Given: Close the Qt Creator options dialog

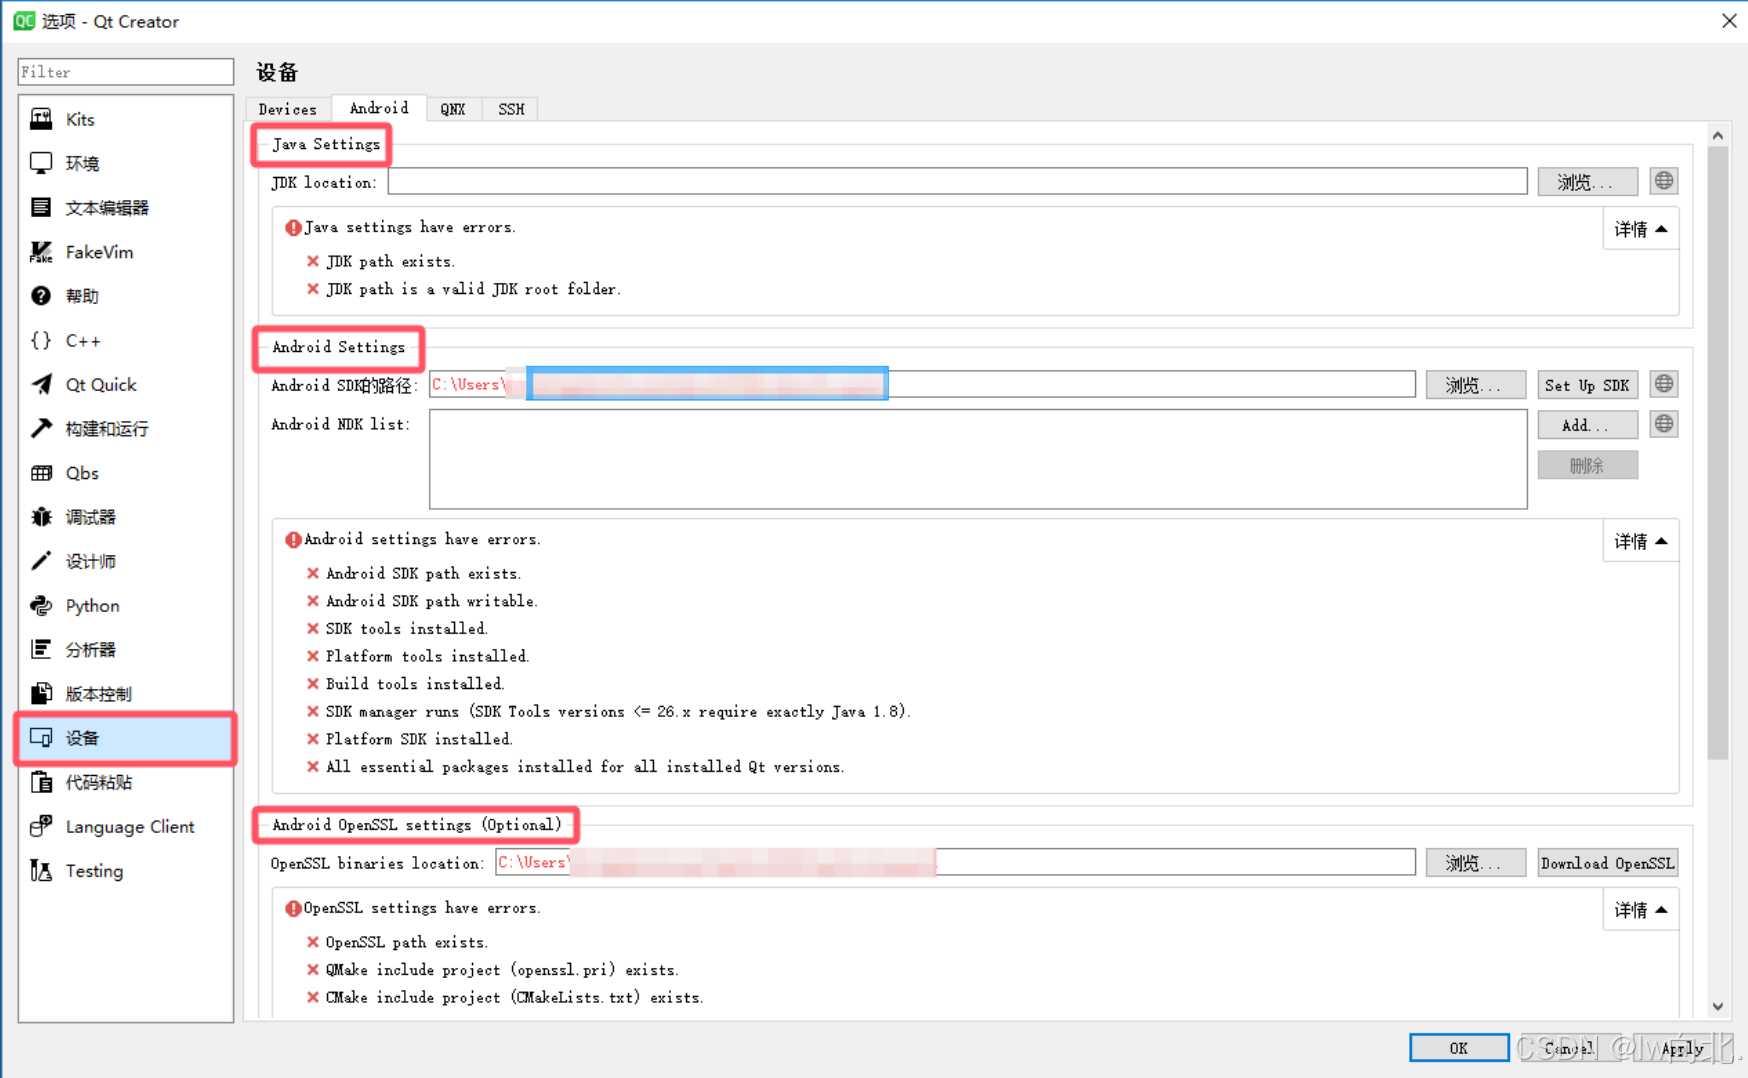Looking at the screenshot, I should [1729, 20].
